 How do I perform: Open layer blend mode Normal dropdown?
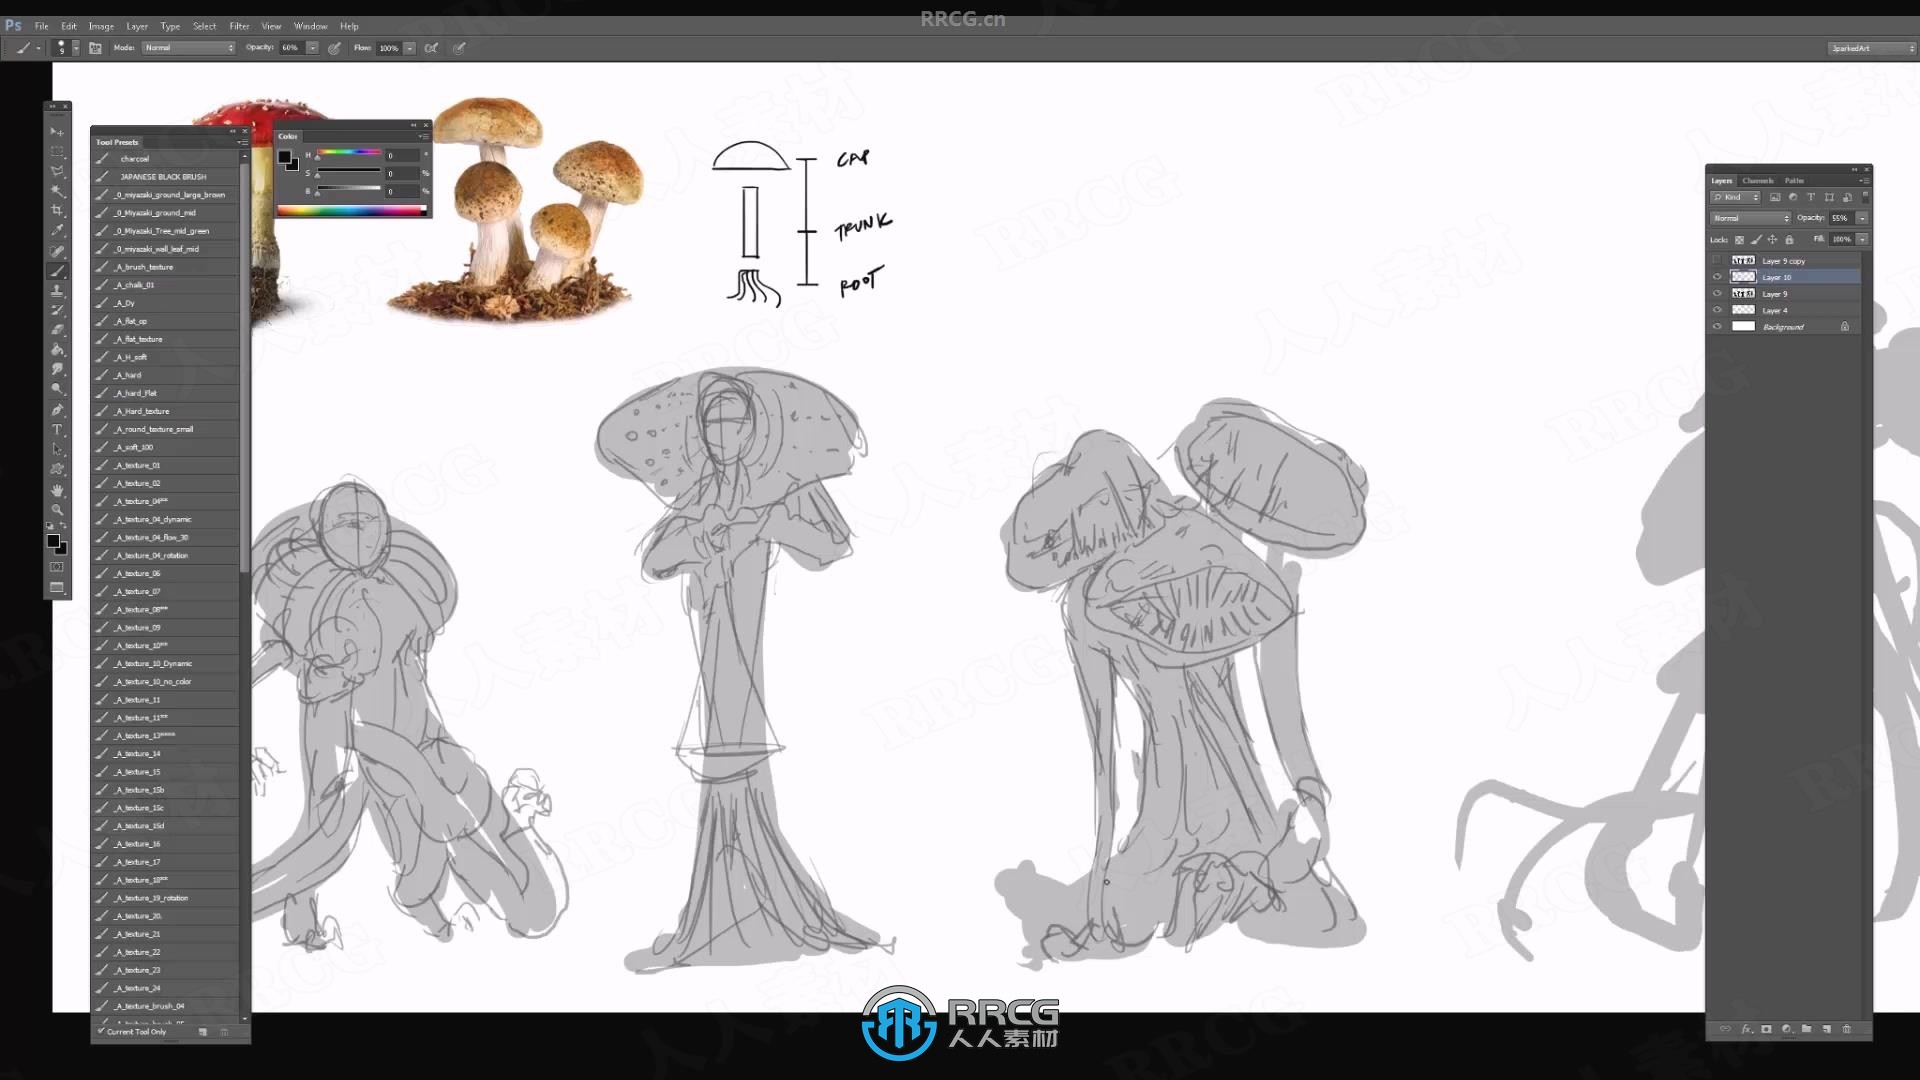click(1750, 218)
